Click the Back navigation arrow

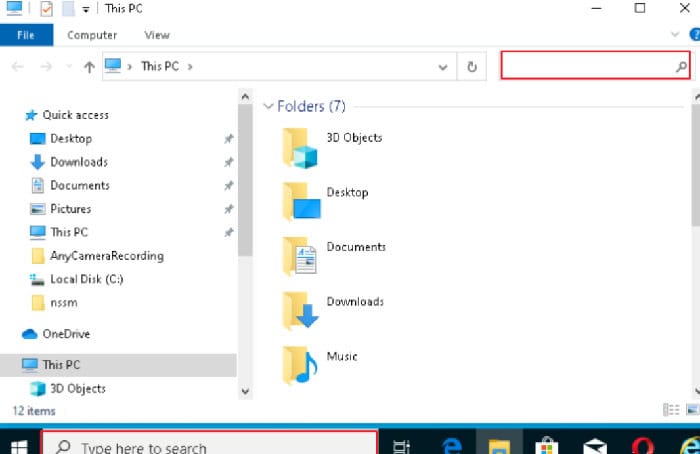[x=17, y=67]
